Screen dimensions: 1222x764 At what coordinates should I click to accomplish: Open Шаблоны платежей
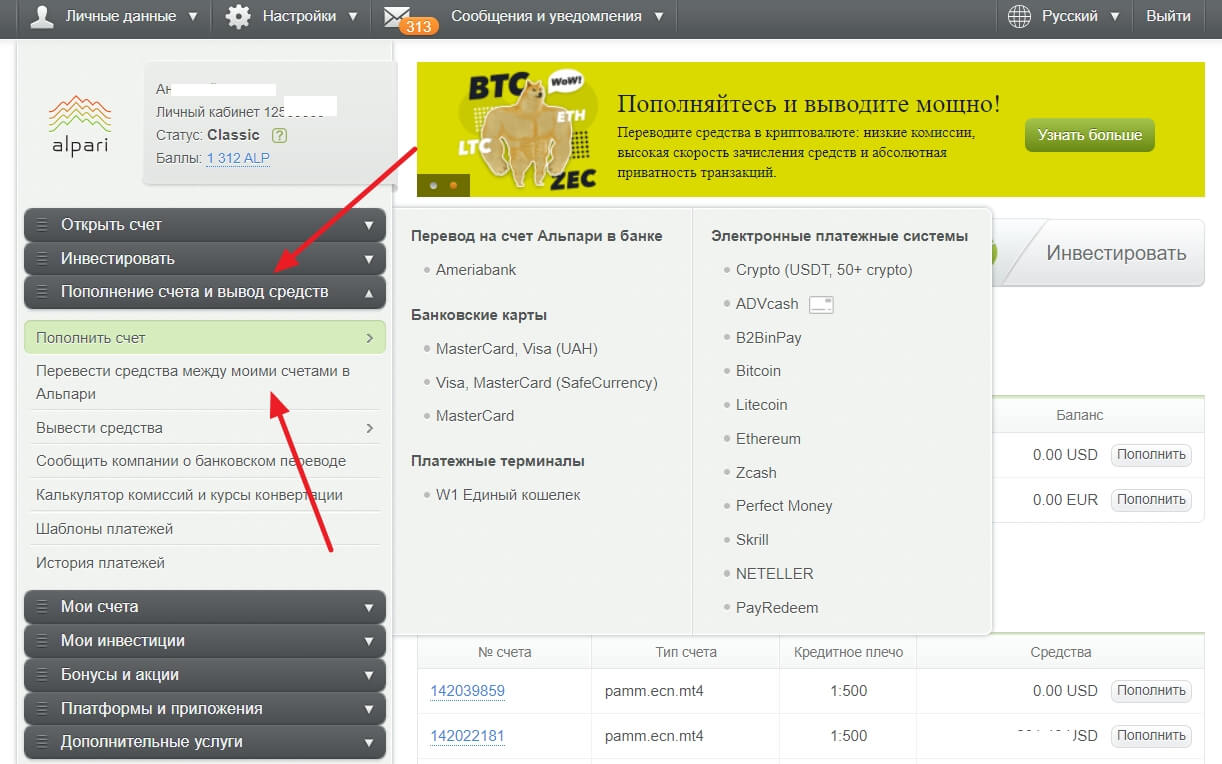(x=105, y=529)
